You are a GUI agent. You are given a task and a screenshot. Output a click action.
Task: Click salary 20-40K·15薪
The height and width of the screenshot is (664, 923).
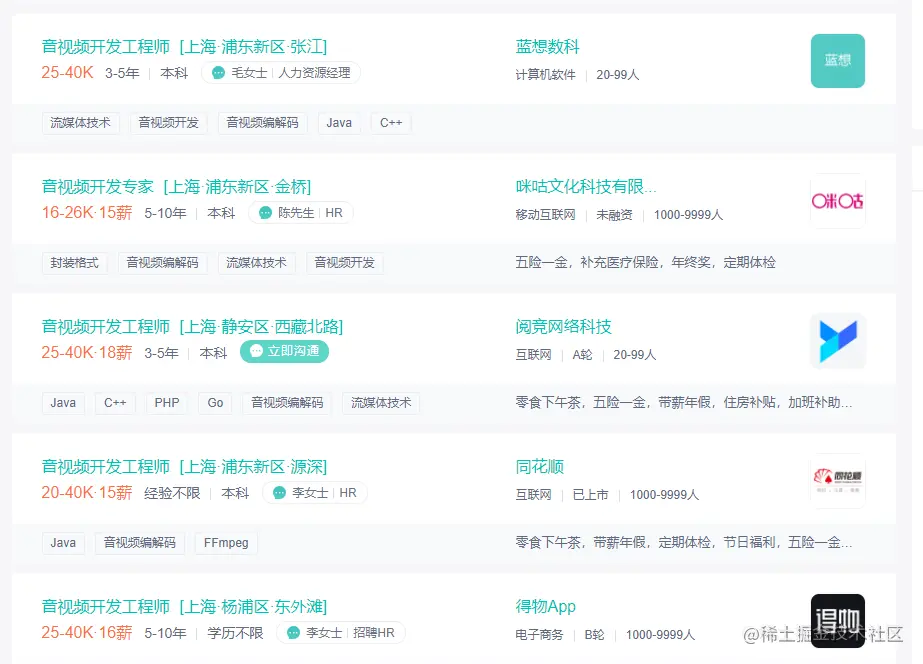[87, 493]
